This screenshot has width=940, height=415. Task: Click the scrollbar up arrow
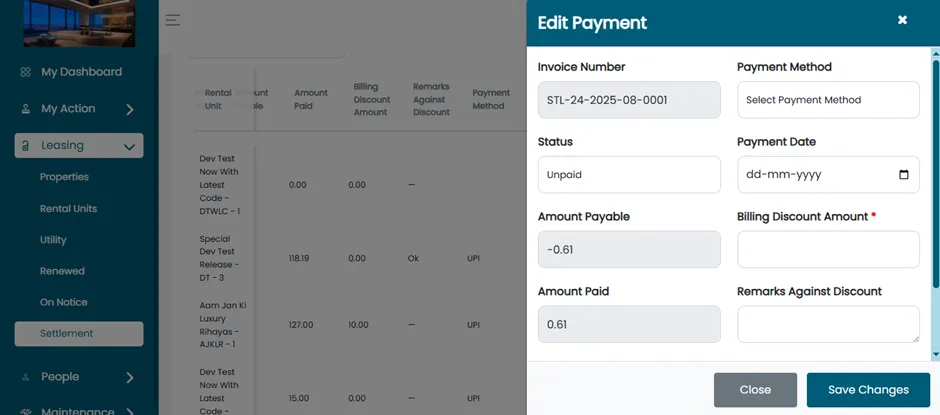935,53
